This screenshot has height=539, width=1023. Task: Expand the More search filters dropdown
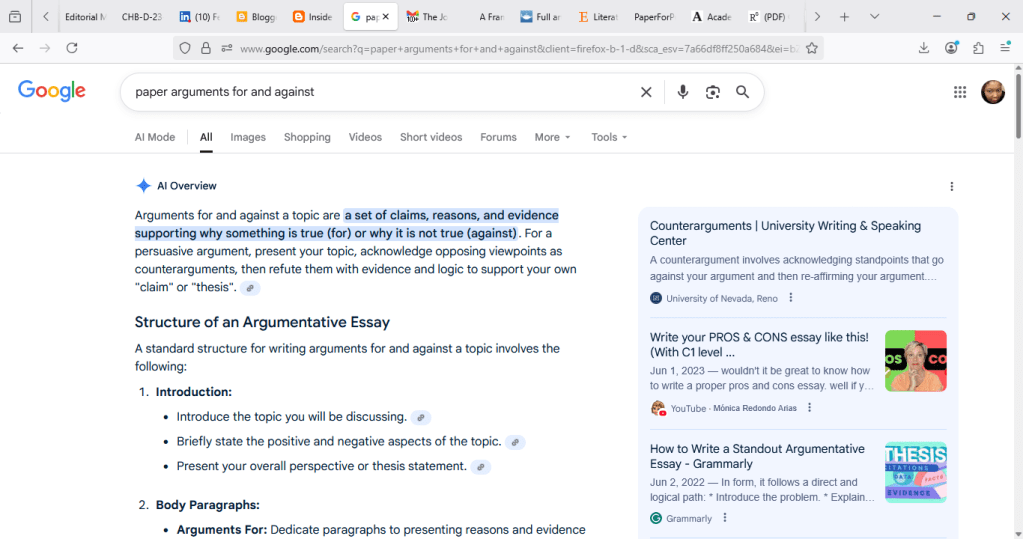tap(552, 137)
